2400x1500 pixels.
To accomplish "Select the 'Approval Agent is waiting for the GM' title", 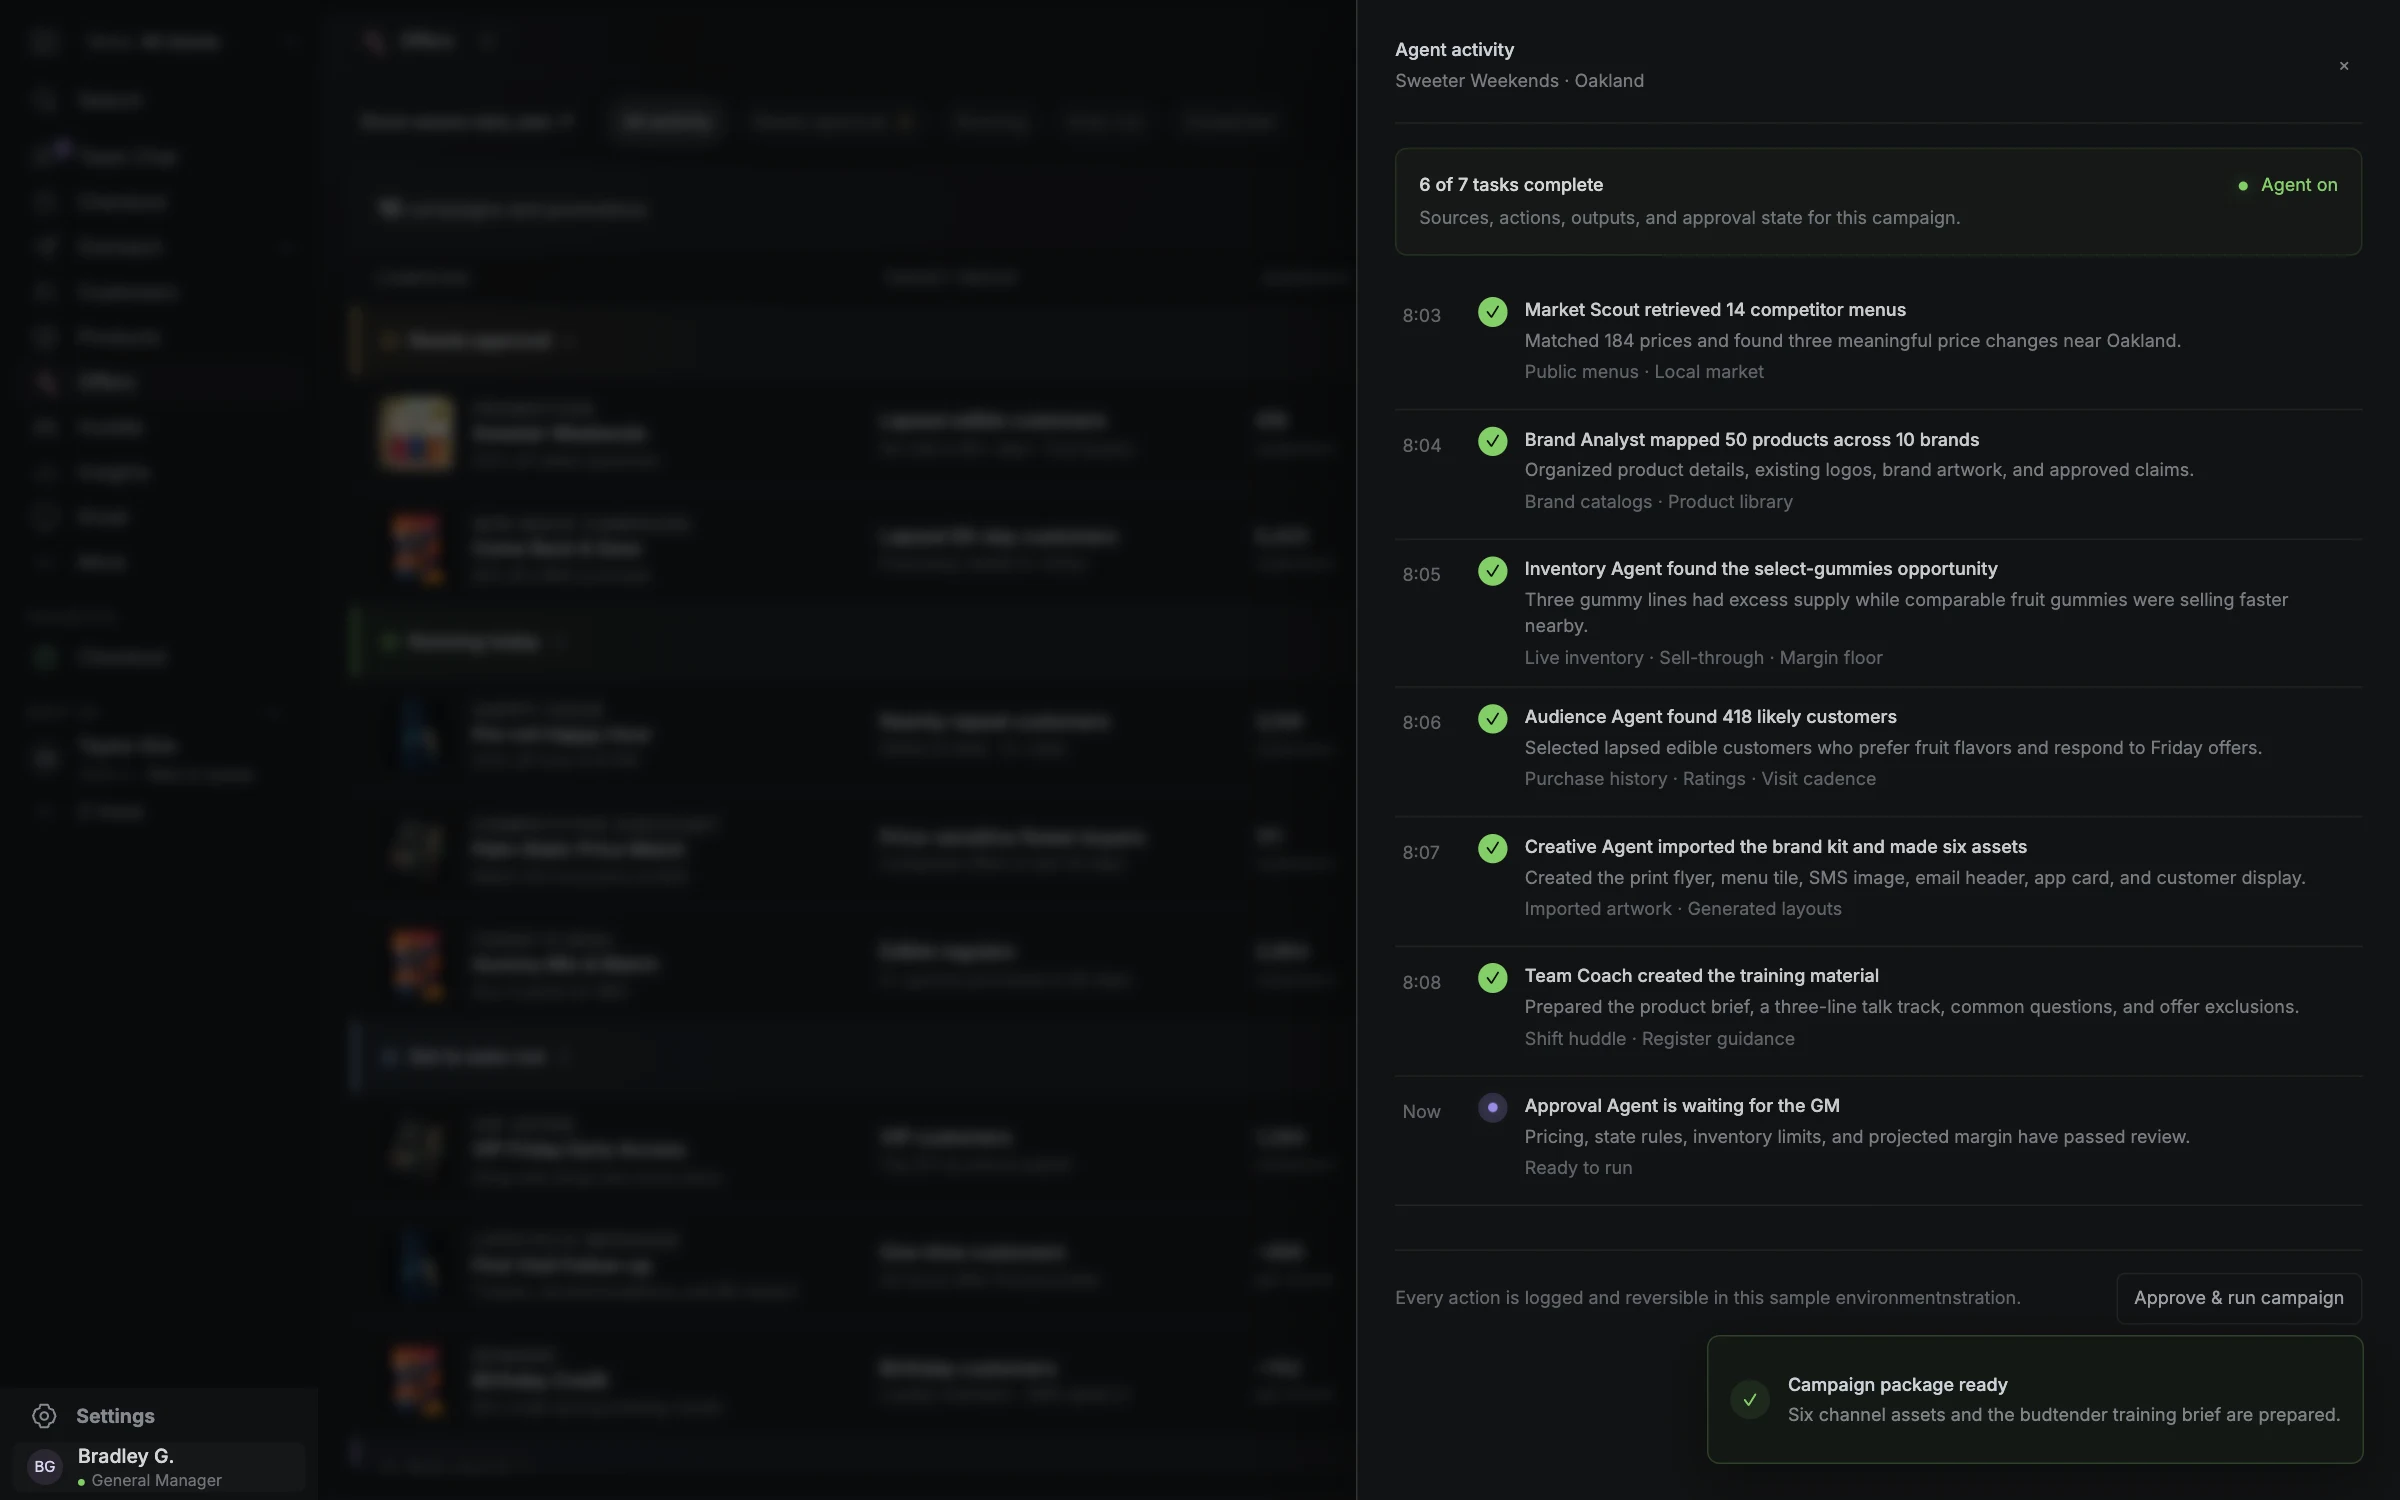I will 1681,1106.
